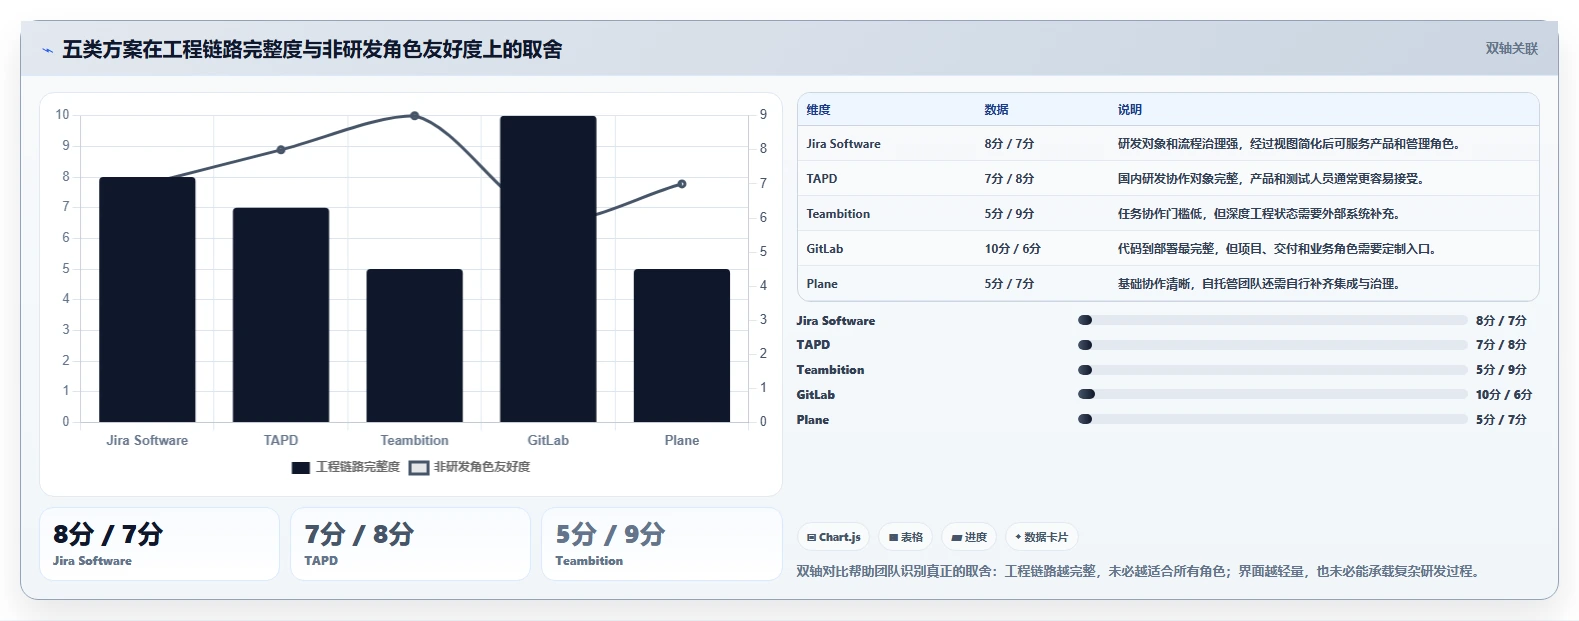Toggle the 工程链路完整度 legend swatch
The width and height of the screenshot is (1579, 621).
pyautogui.click(x=301, y=467)
